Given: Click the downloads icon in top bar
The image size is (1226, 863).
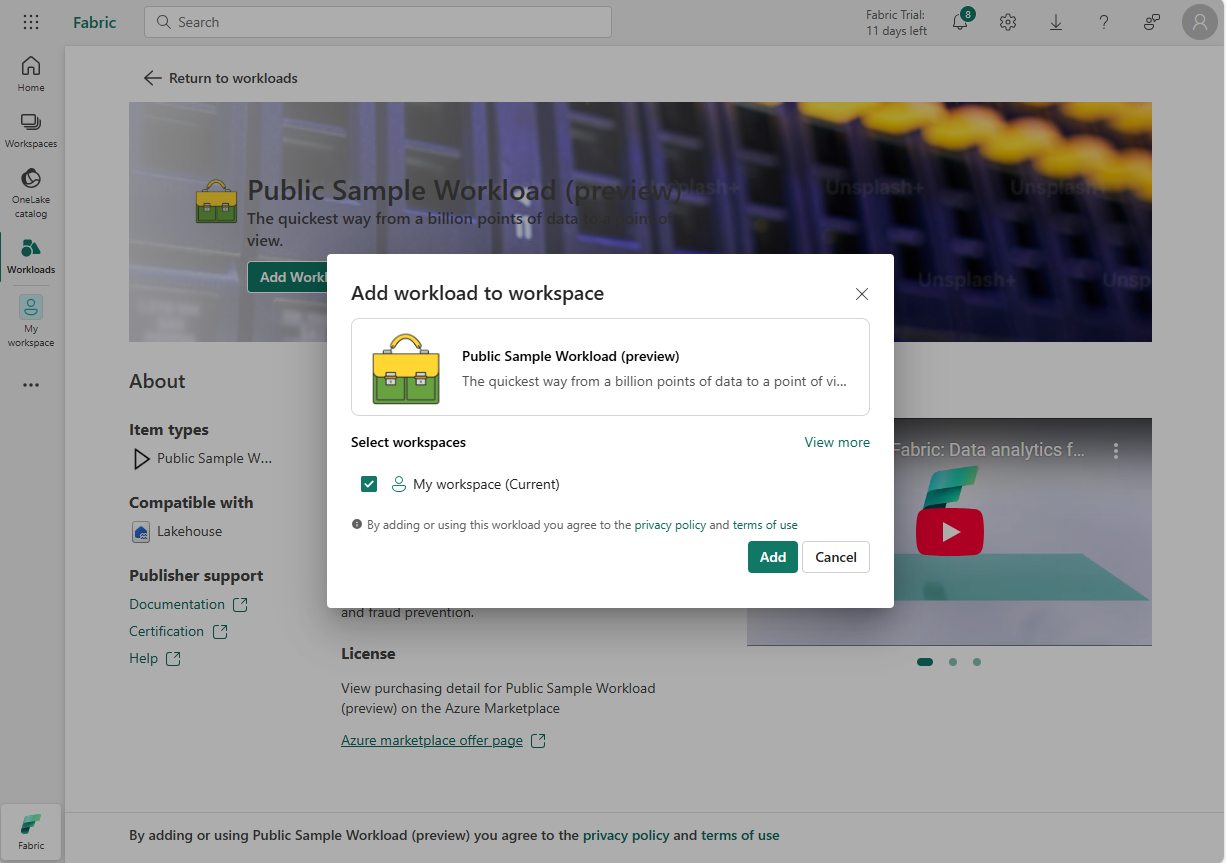Looking at the screenshot, I should pyautogui.click(x=1055, y=21).
